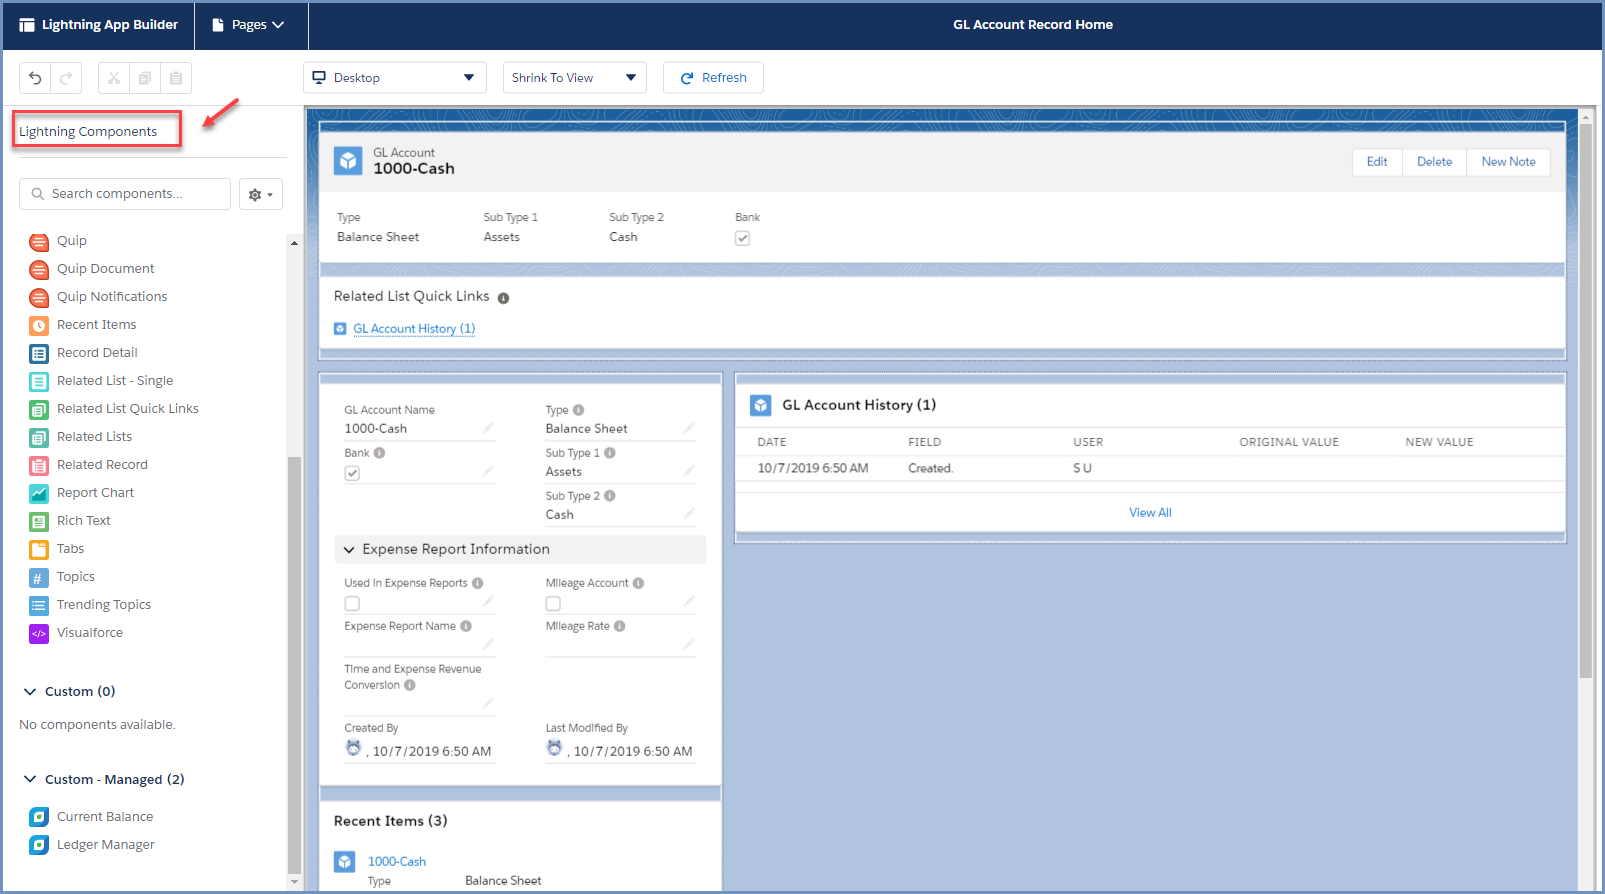The width and height of the screenshot is (1605, 894).
Task: Click the GL Account History card title
Action: point(859,405)
